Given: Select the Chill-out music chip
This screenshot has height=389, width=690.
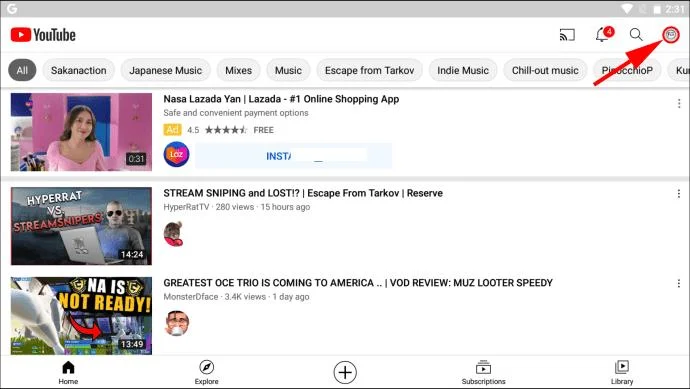Looking at the screenshot, I should coord(545,70).
